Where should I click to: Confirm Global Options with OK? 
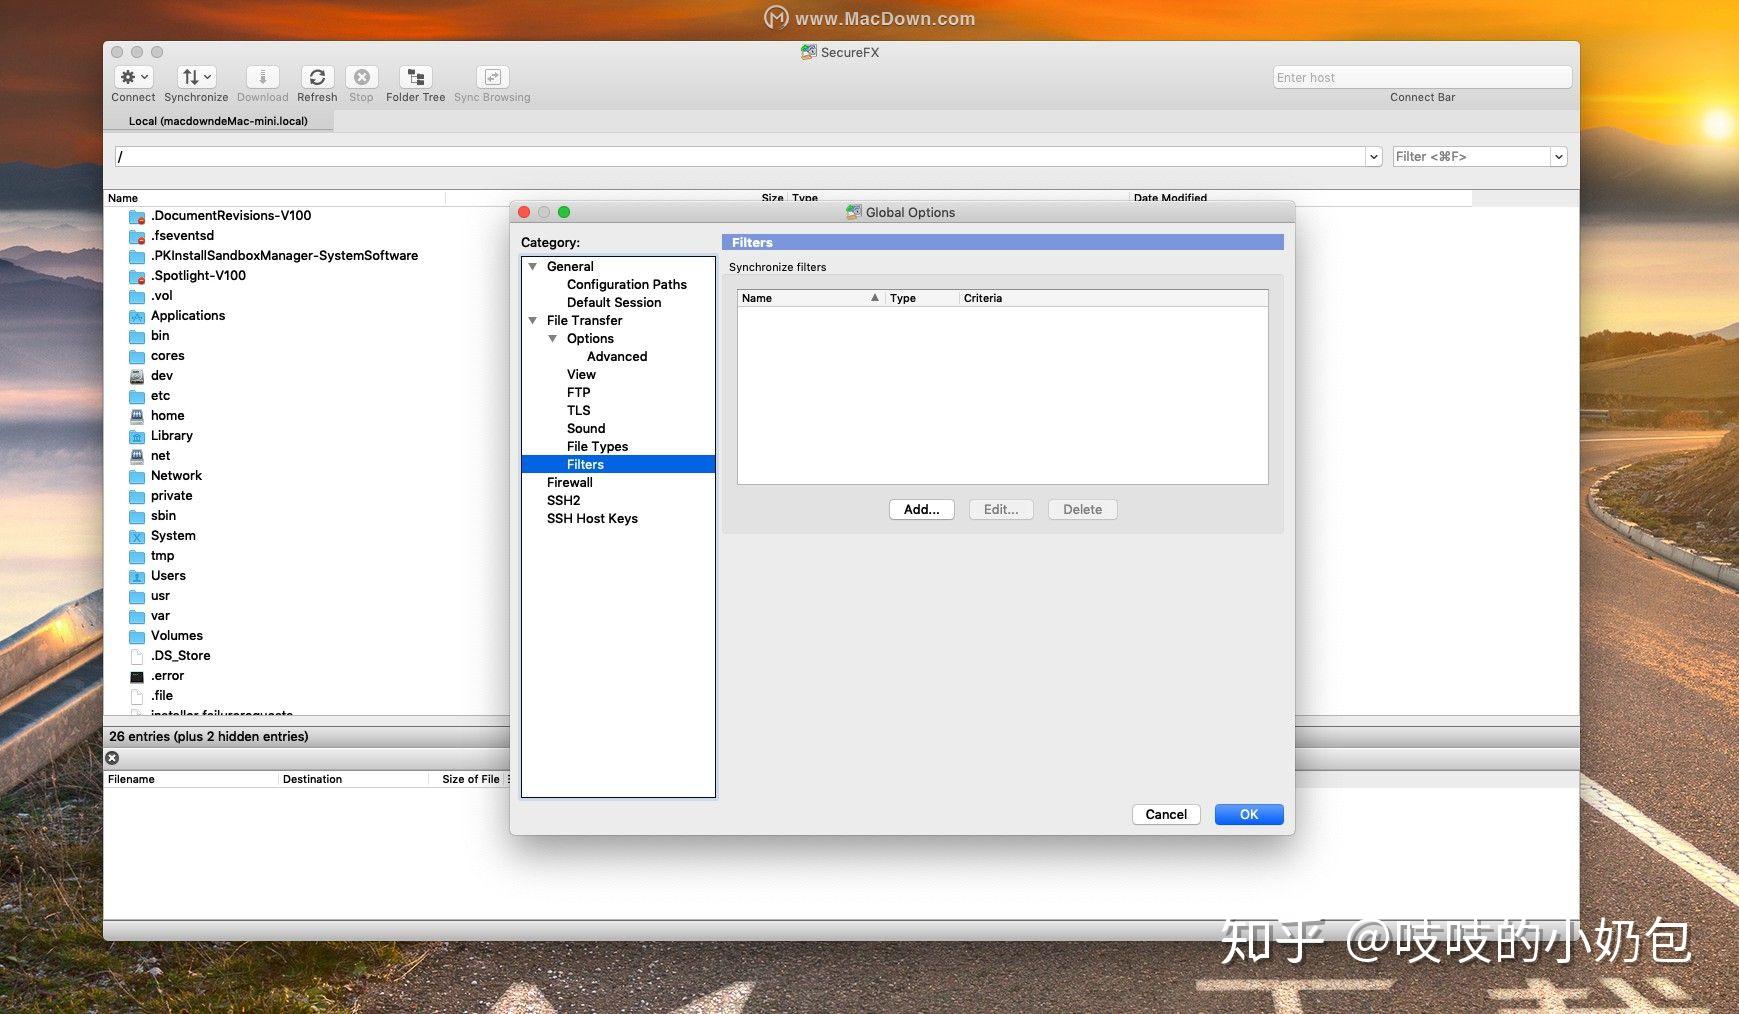(x=1249, y=814)
